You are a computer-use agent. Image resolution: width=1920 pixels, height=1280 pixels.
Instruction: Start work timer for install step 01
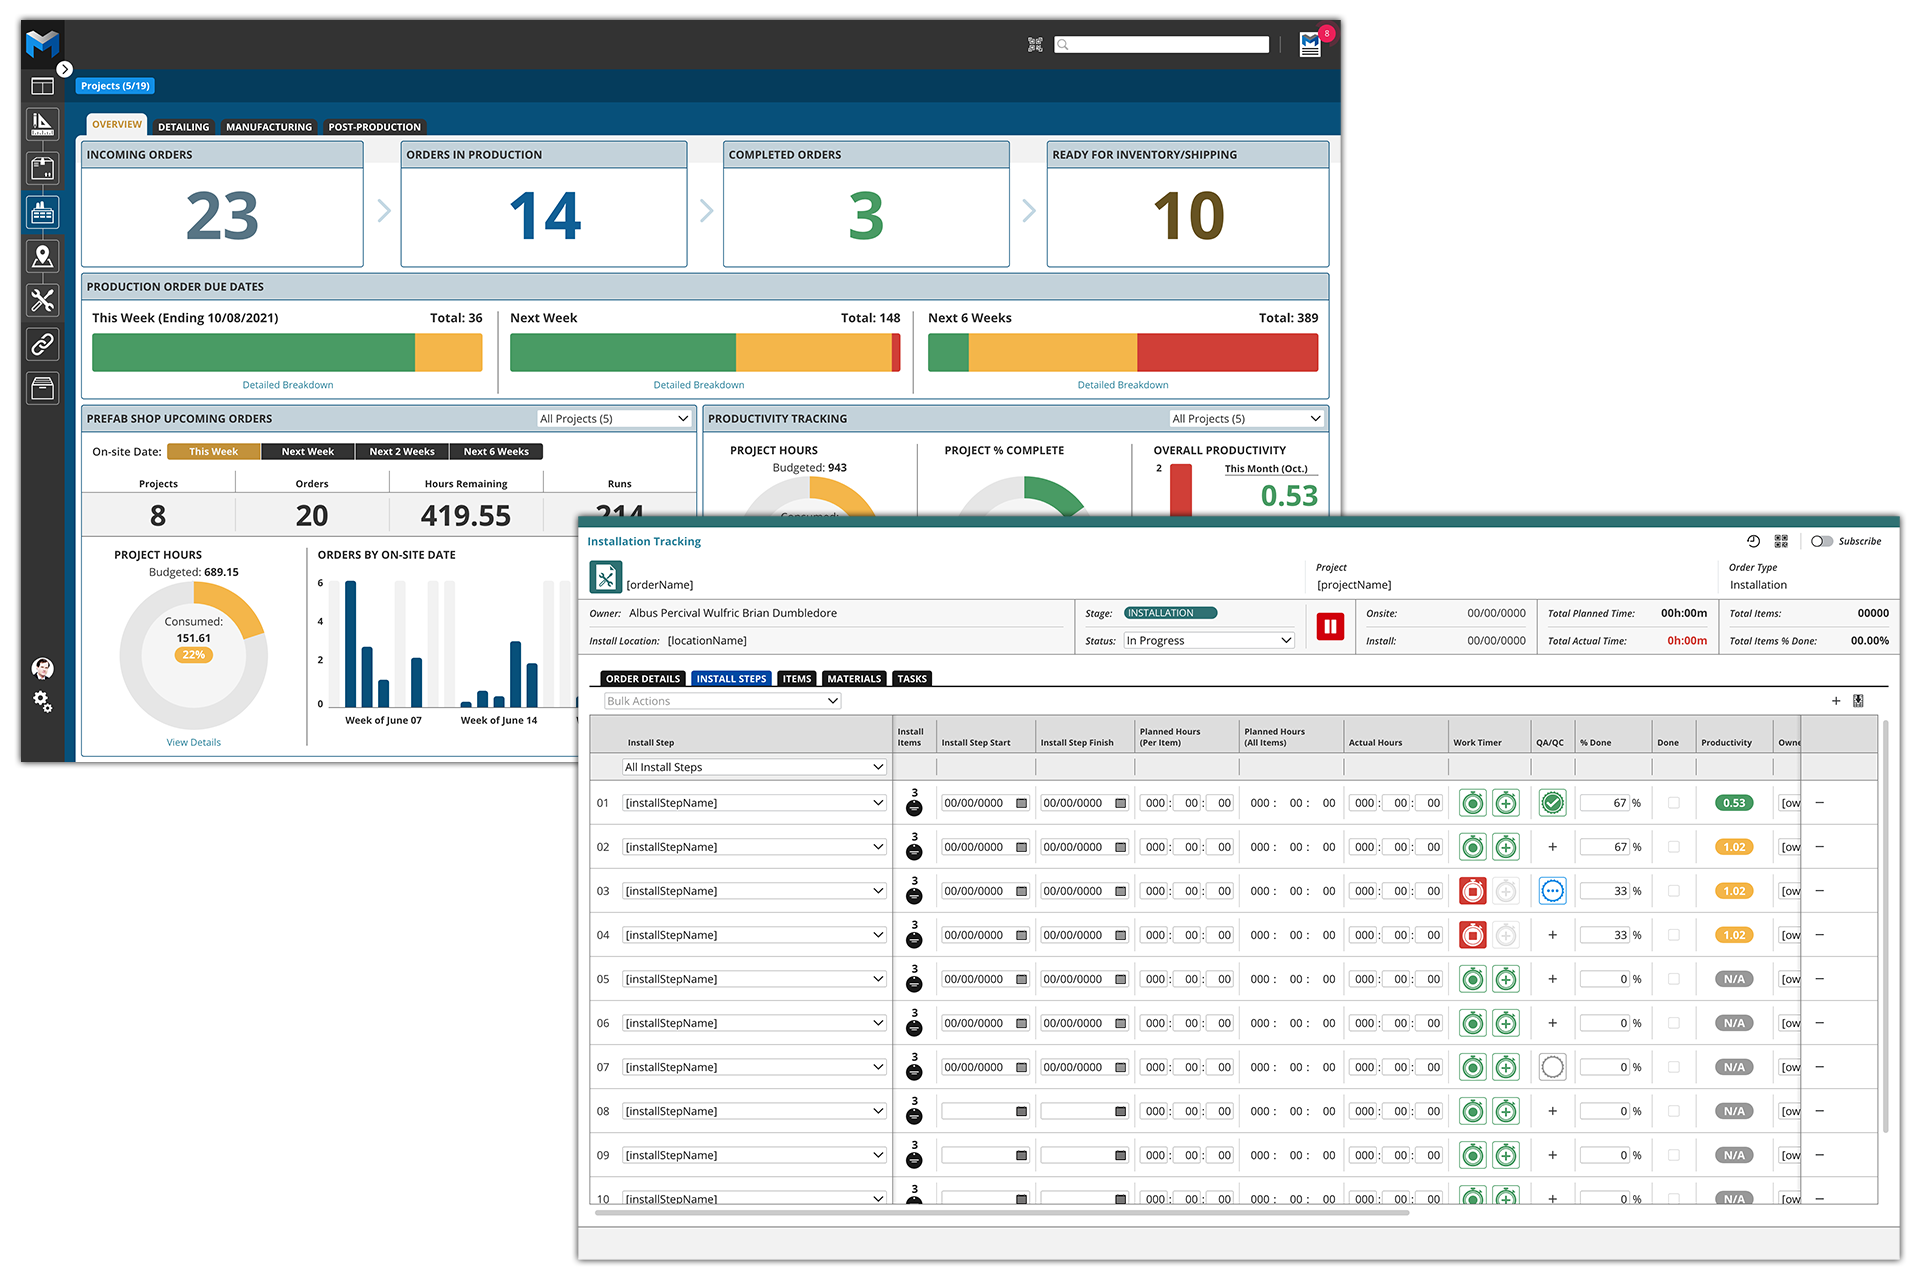[x=1472, y=803]
